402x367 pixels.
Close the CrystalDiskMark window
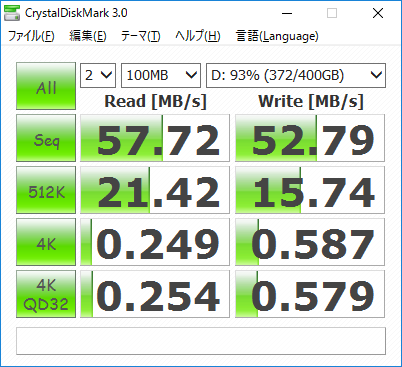[378, 13]
